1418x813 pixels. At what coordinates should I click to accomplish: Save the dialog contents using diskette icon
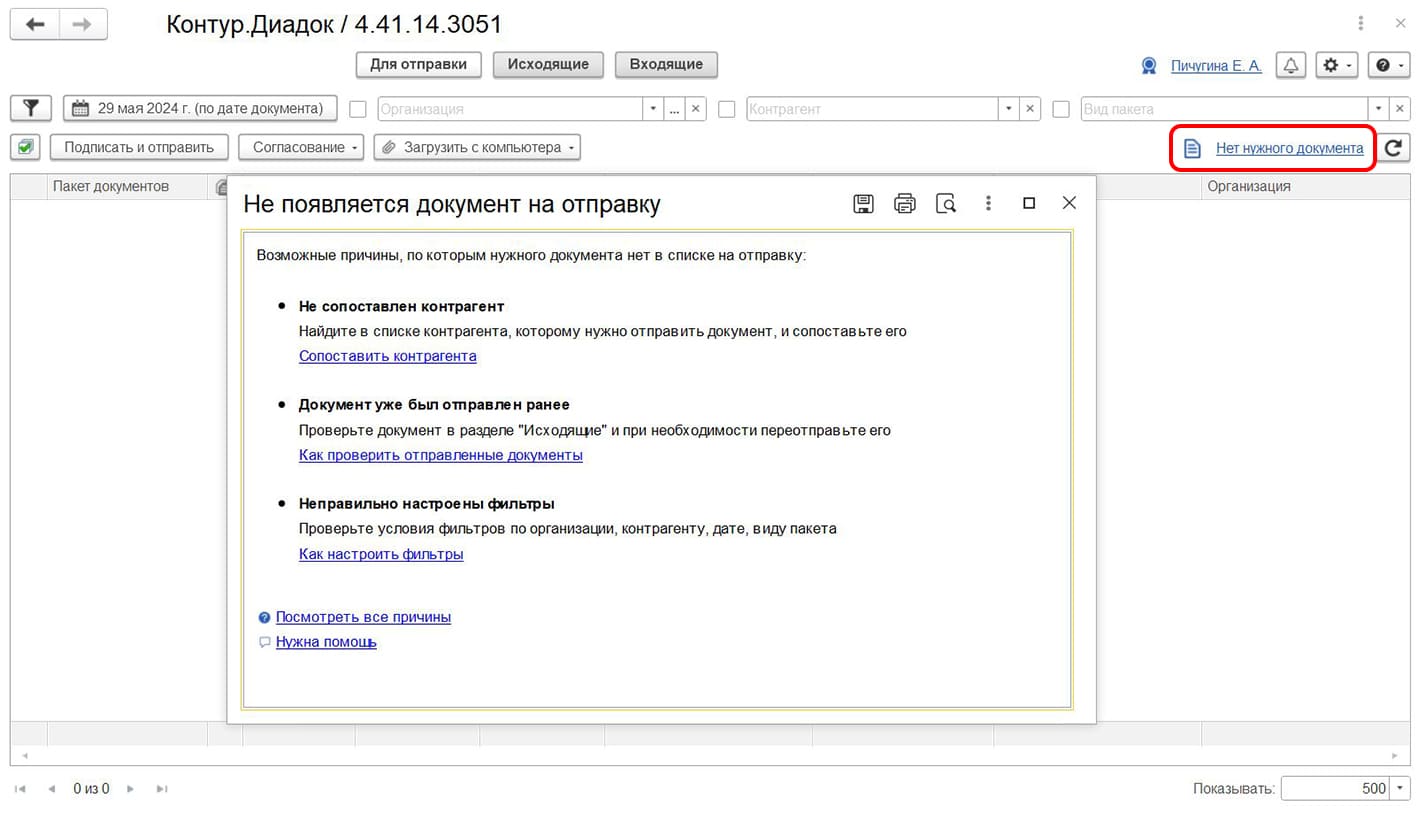point(863,203)
